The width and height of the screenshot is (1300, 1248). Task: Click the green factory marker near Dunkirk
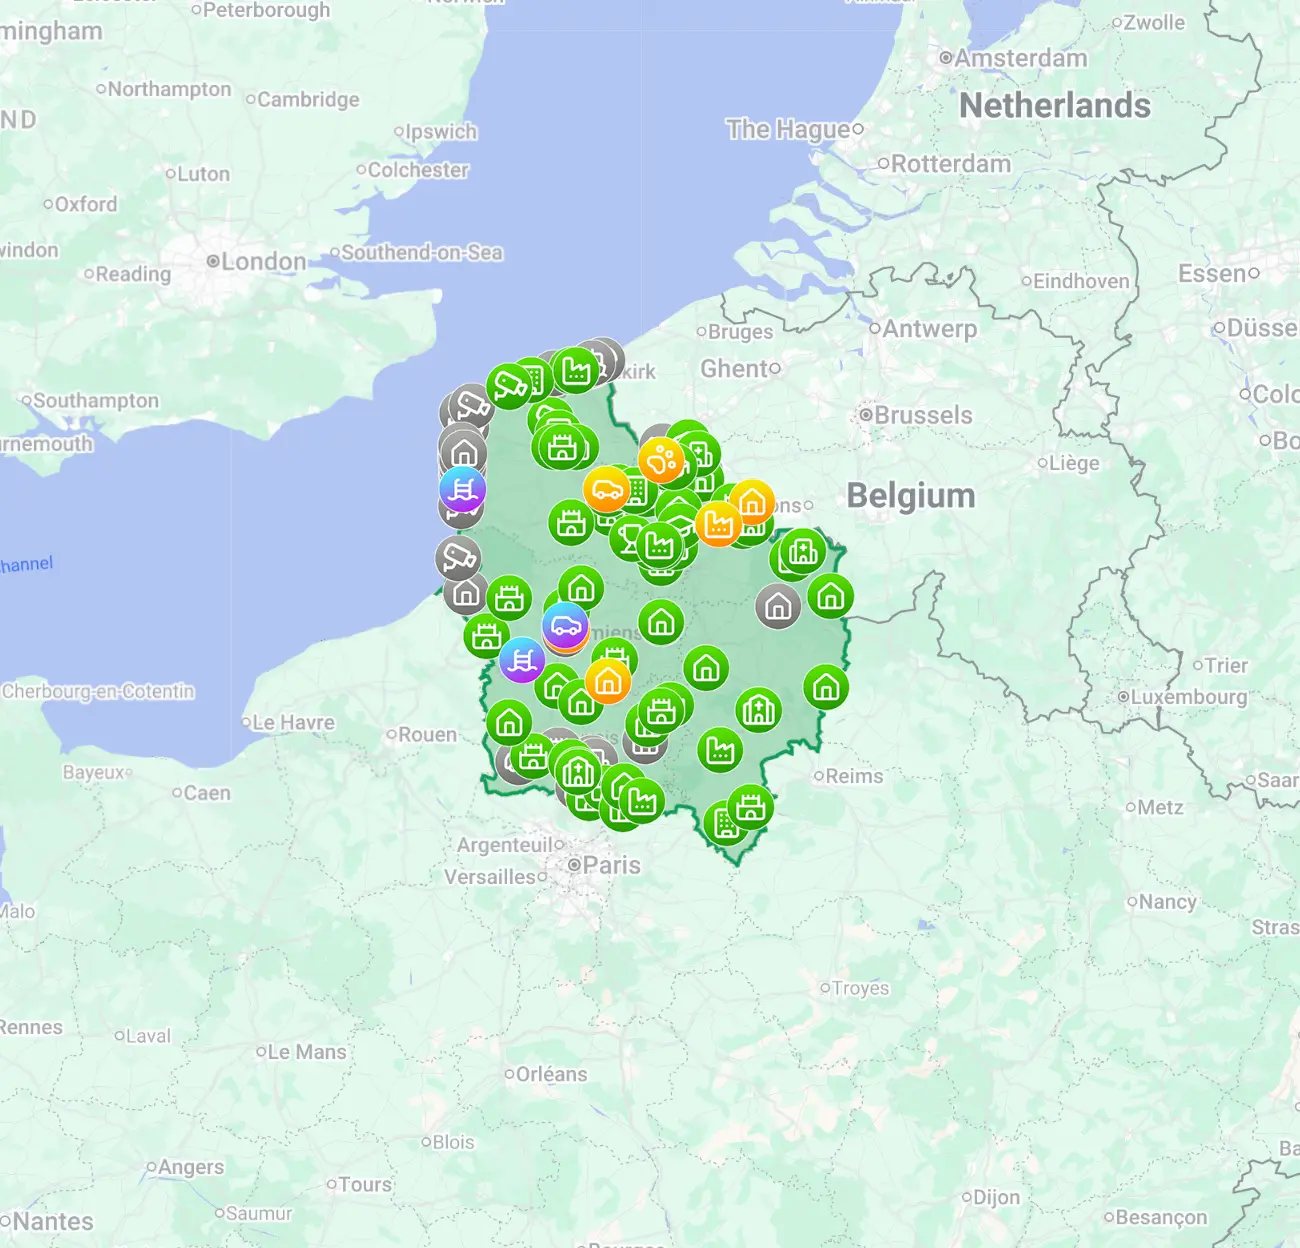[x=575, y=372]
